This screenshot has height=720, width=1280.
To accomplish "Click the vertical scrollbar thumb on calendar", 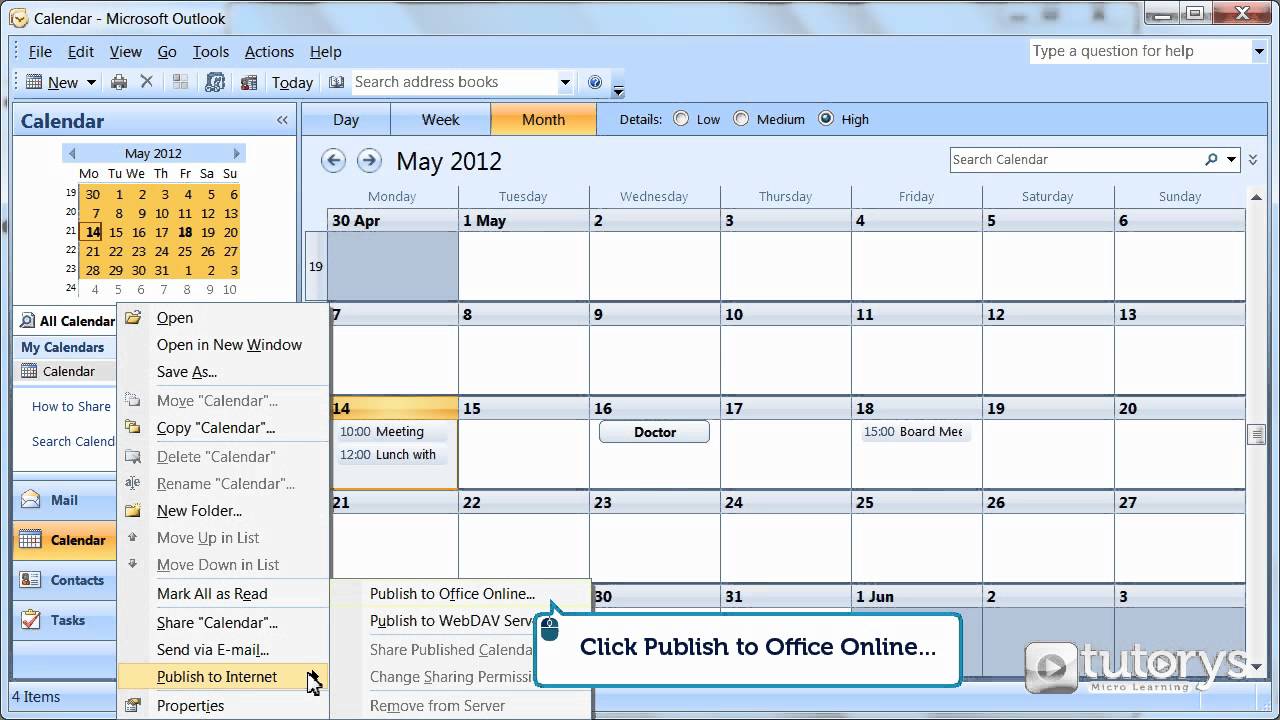I will (x=1256, y=433).
